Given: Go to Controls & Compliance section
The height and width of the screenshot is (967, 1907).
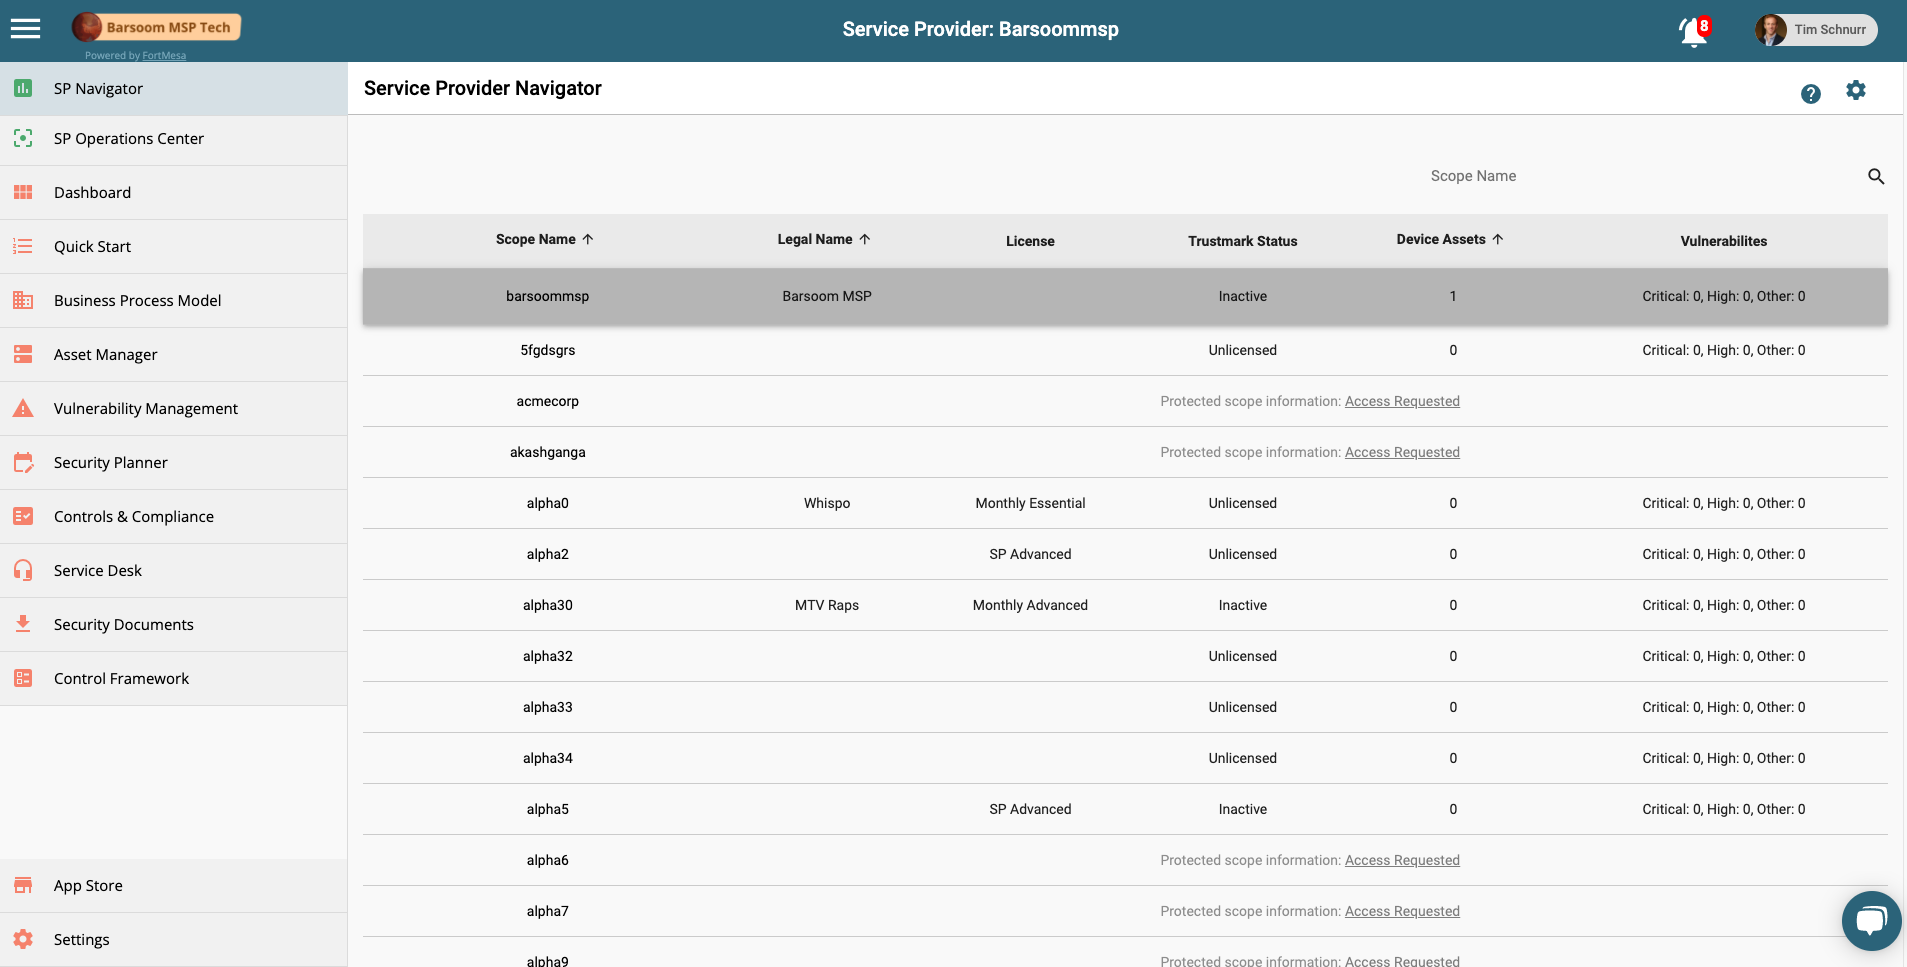Looking at the screenshot, I should (133, 517).
